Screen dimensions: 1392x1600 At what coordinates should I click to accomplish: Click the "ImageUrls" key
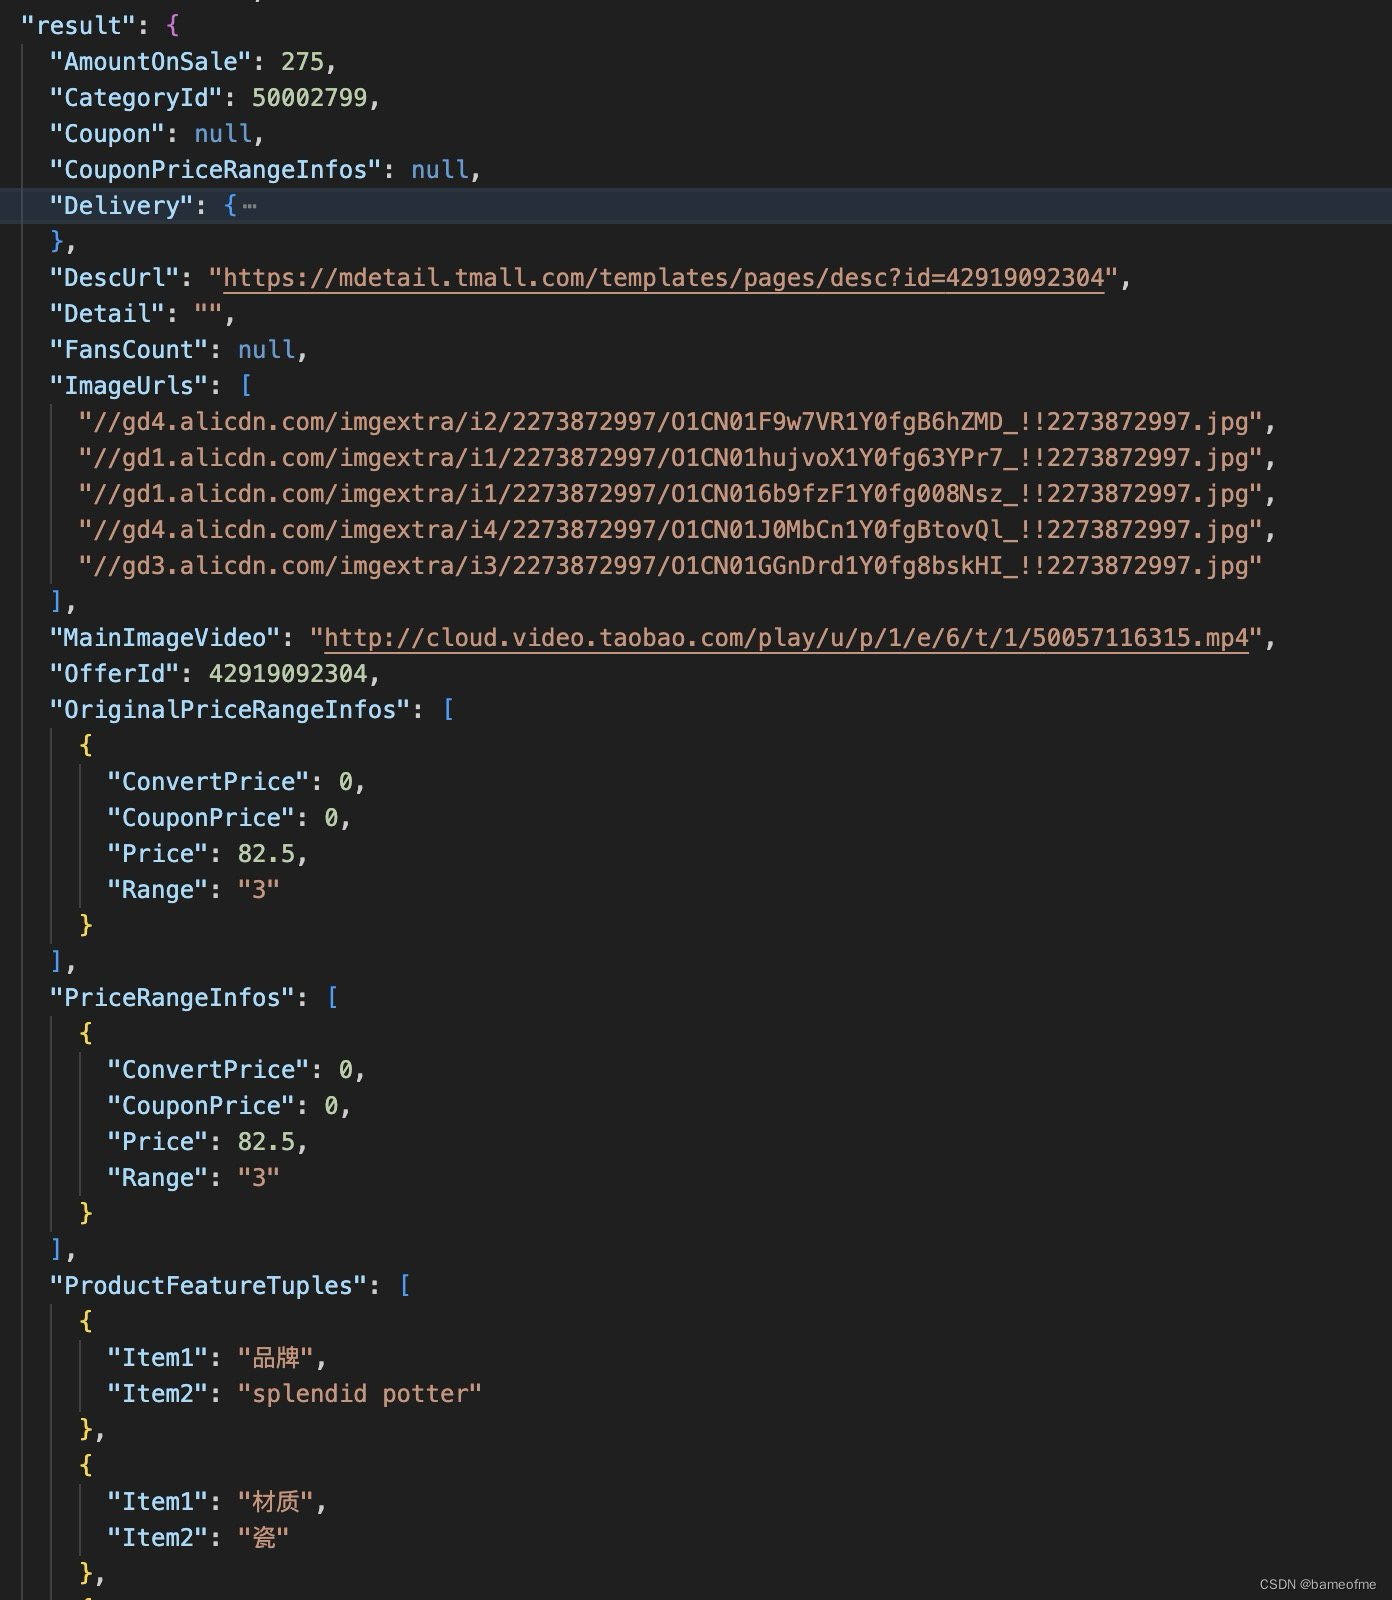pyautogui.click(x=129, y=386)
